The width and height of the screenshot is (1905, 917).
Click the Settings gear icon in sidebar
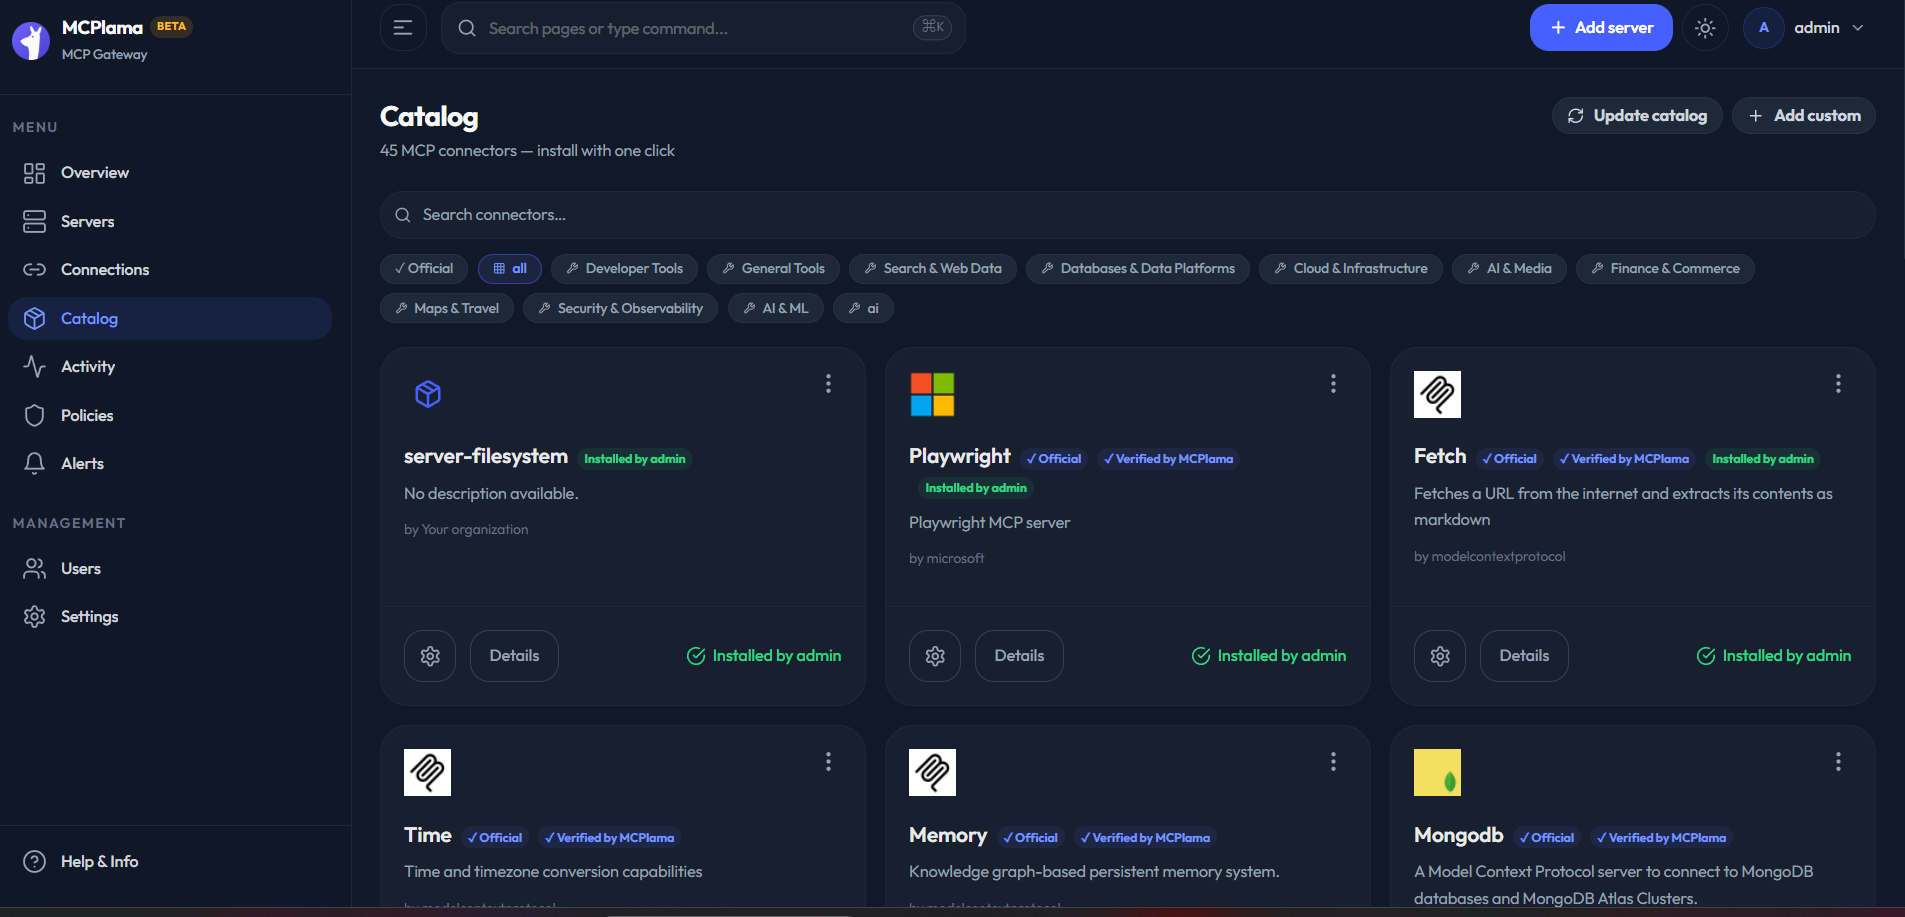pos(35,617)
